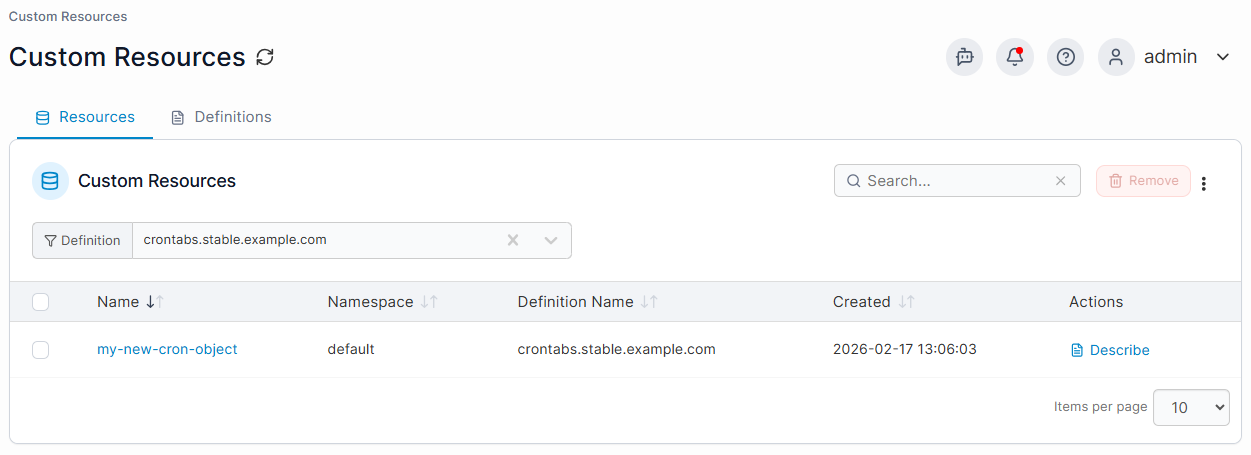The image size is (1251, 455).
Task: Open the three-dot table options menu
Action: pos(1204,183)
